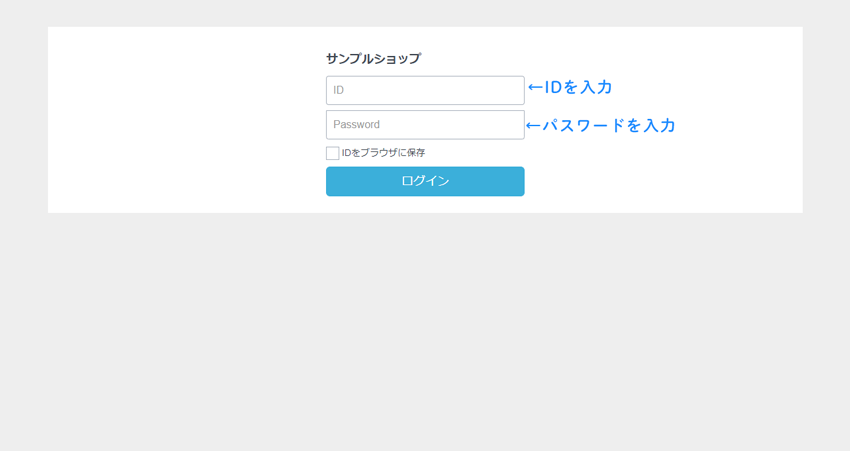This screenshot has width=850, height=451.
Task: Click the empty white panel area left of the form
Action: tap(180, 120)
